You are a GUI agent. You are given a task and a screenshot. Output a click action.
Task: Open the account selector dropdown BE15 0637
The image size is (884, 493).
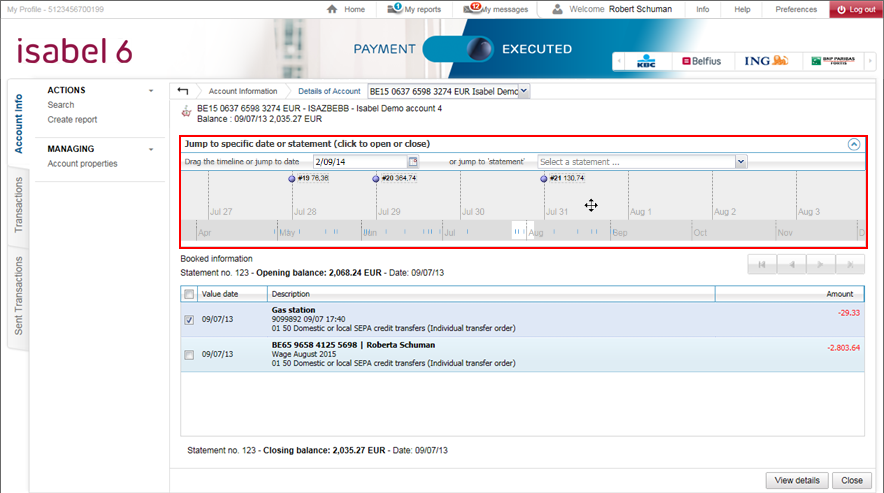(x=449, y=91)
